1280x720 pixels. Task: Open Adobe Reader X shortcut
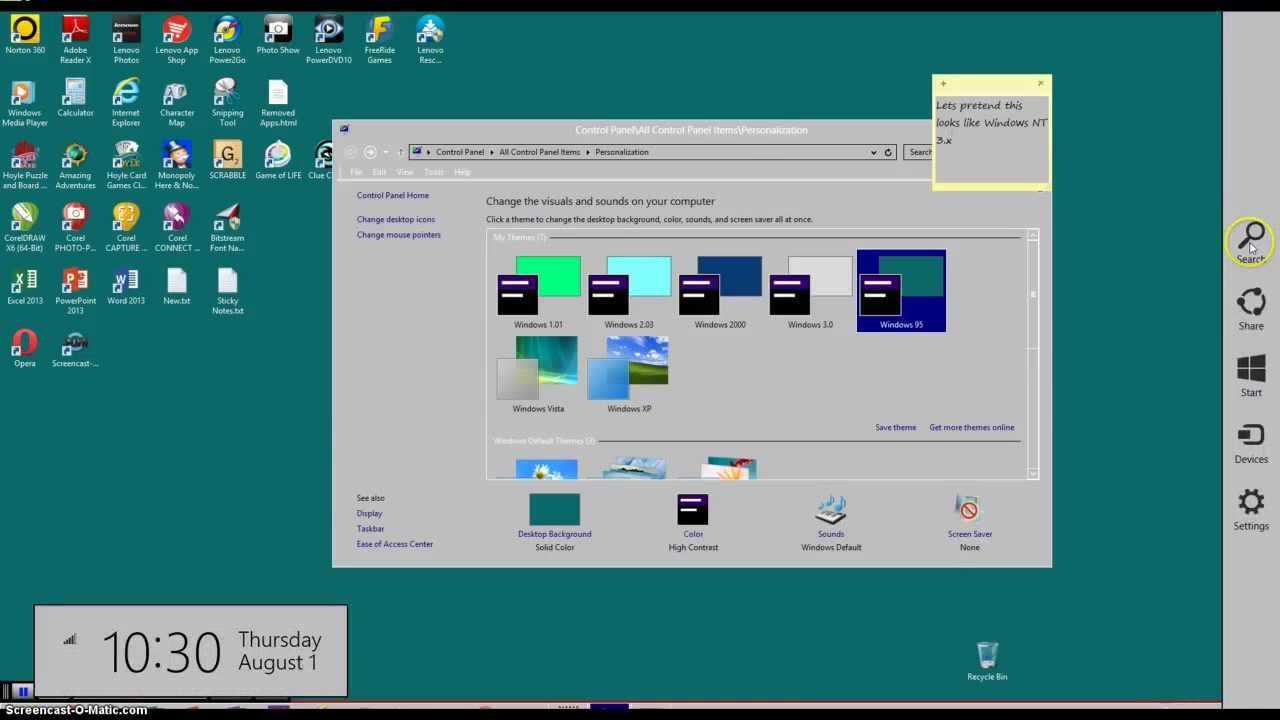[75, 40]
